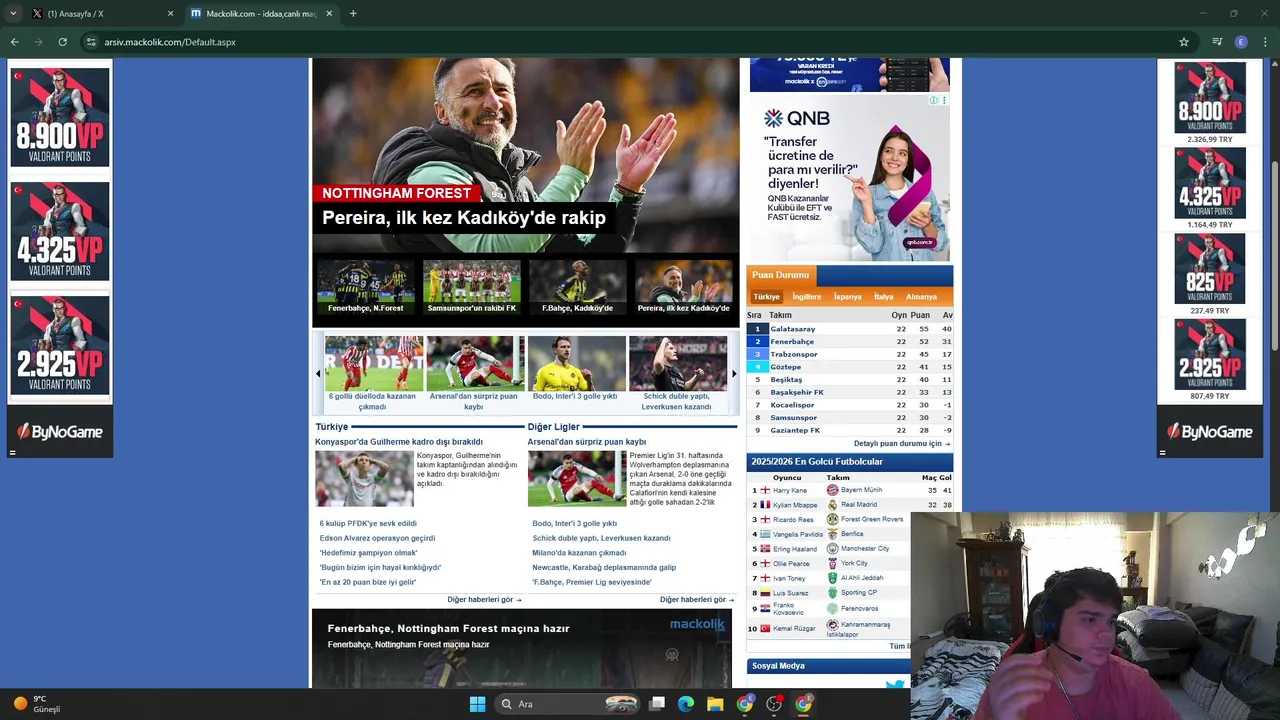Close the Mackolik.com tab

329,14
